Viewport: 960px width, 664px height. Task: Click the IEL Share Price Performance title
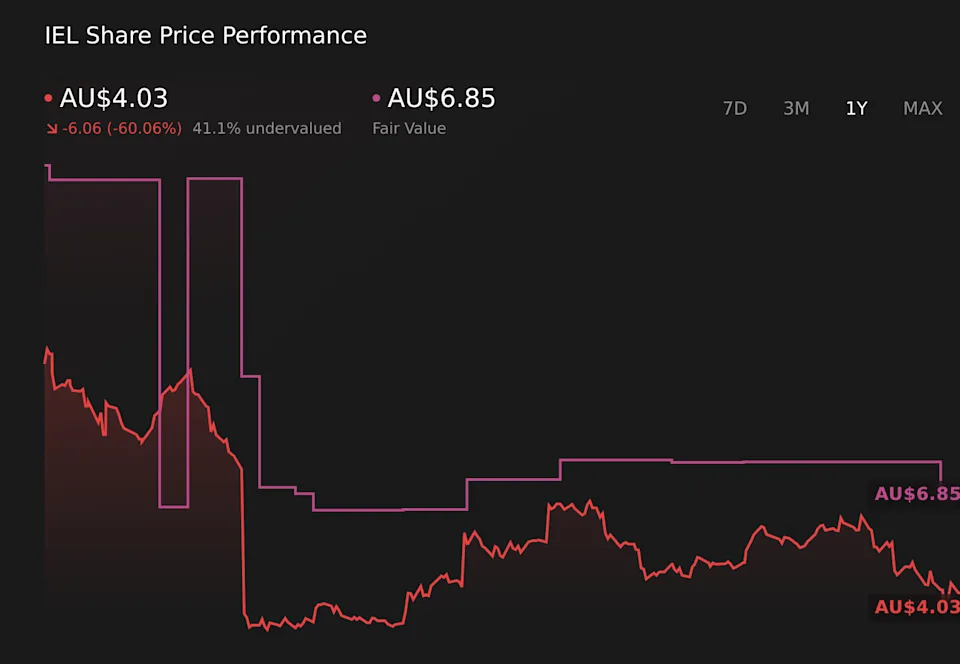tap(206, 36)
